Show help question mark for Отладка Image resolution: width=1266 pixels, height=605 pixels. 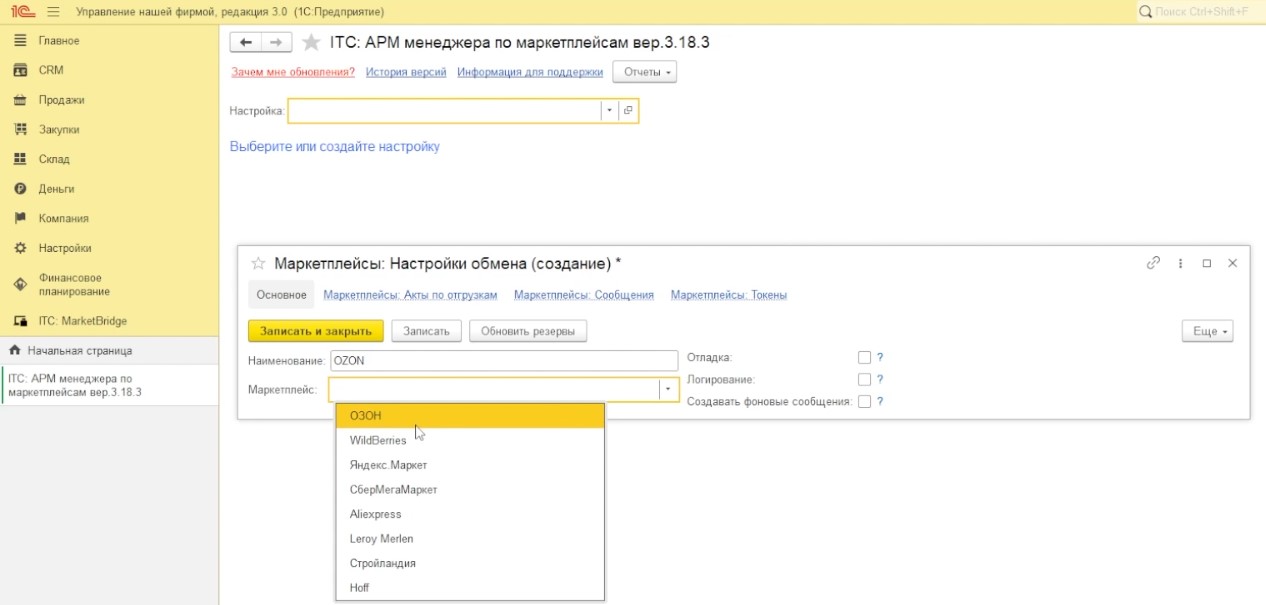[x=880, y=357]
